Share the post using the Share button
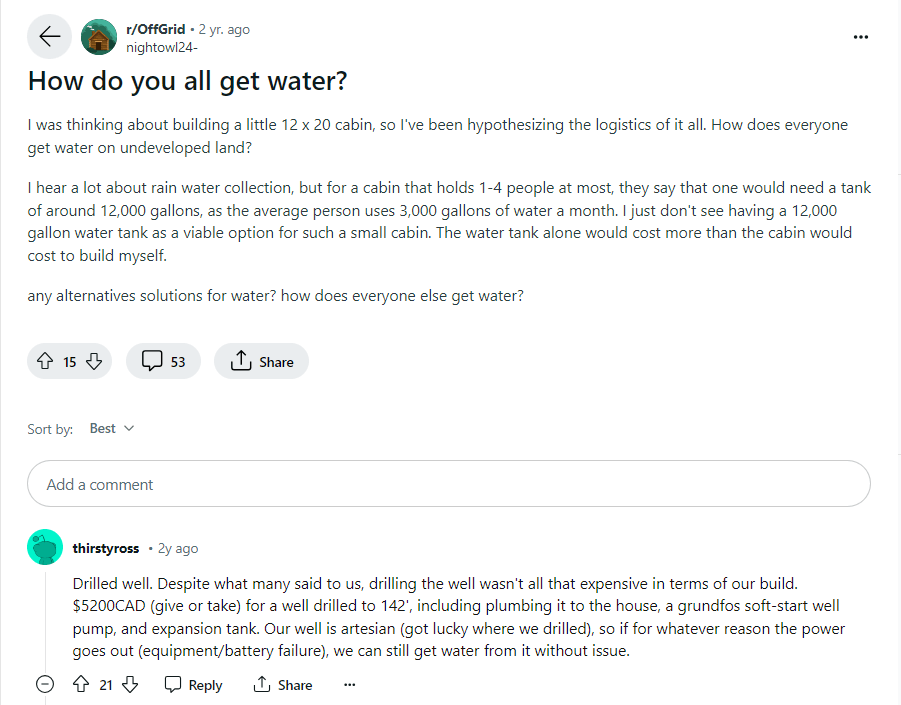The image size is (901, 705). pos(261,361)
